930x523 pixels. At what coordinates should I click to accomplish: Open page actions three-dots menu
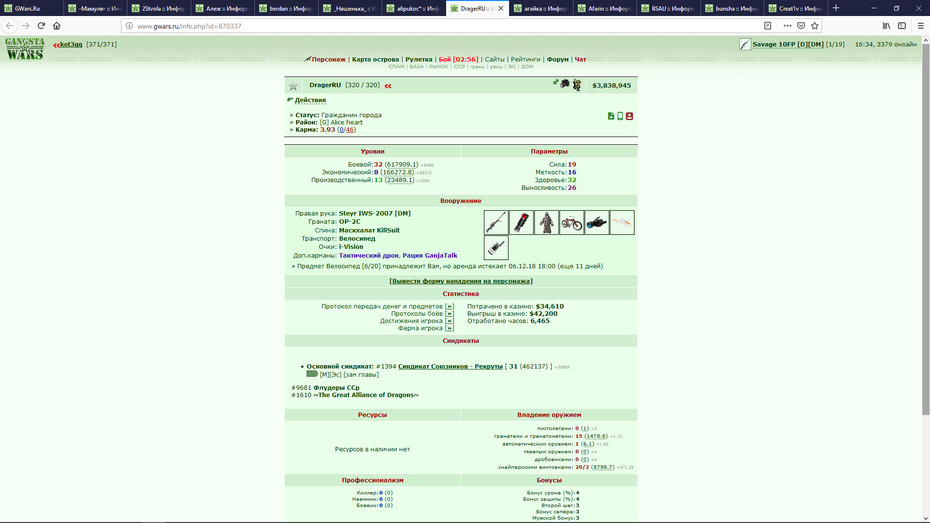pos(787,25)
